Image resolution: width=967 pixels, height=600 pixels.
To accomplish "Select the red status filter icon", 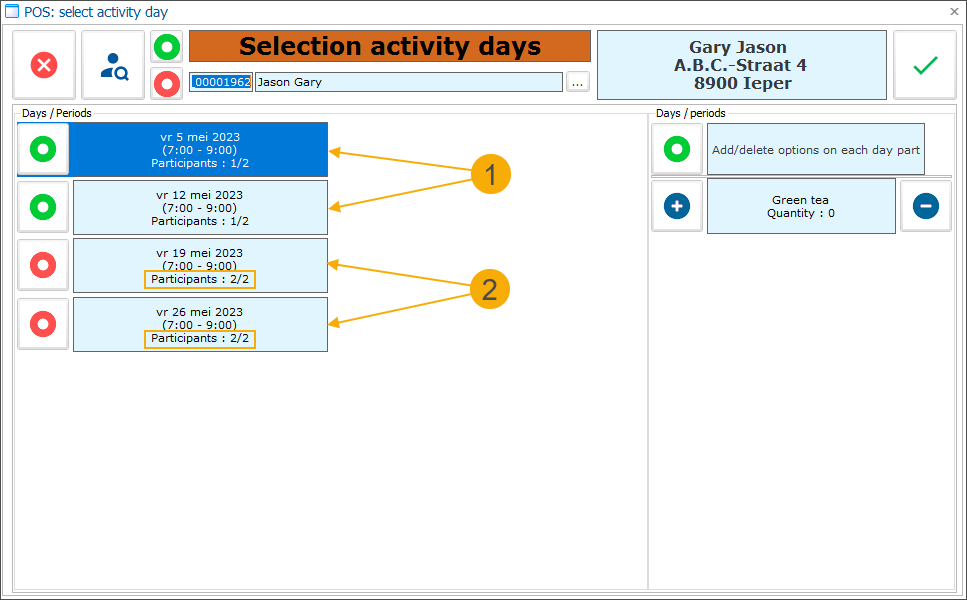I will [x=166, y=84].
